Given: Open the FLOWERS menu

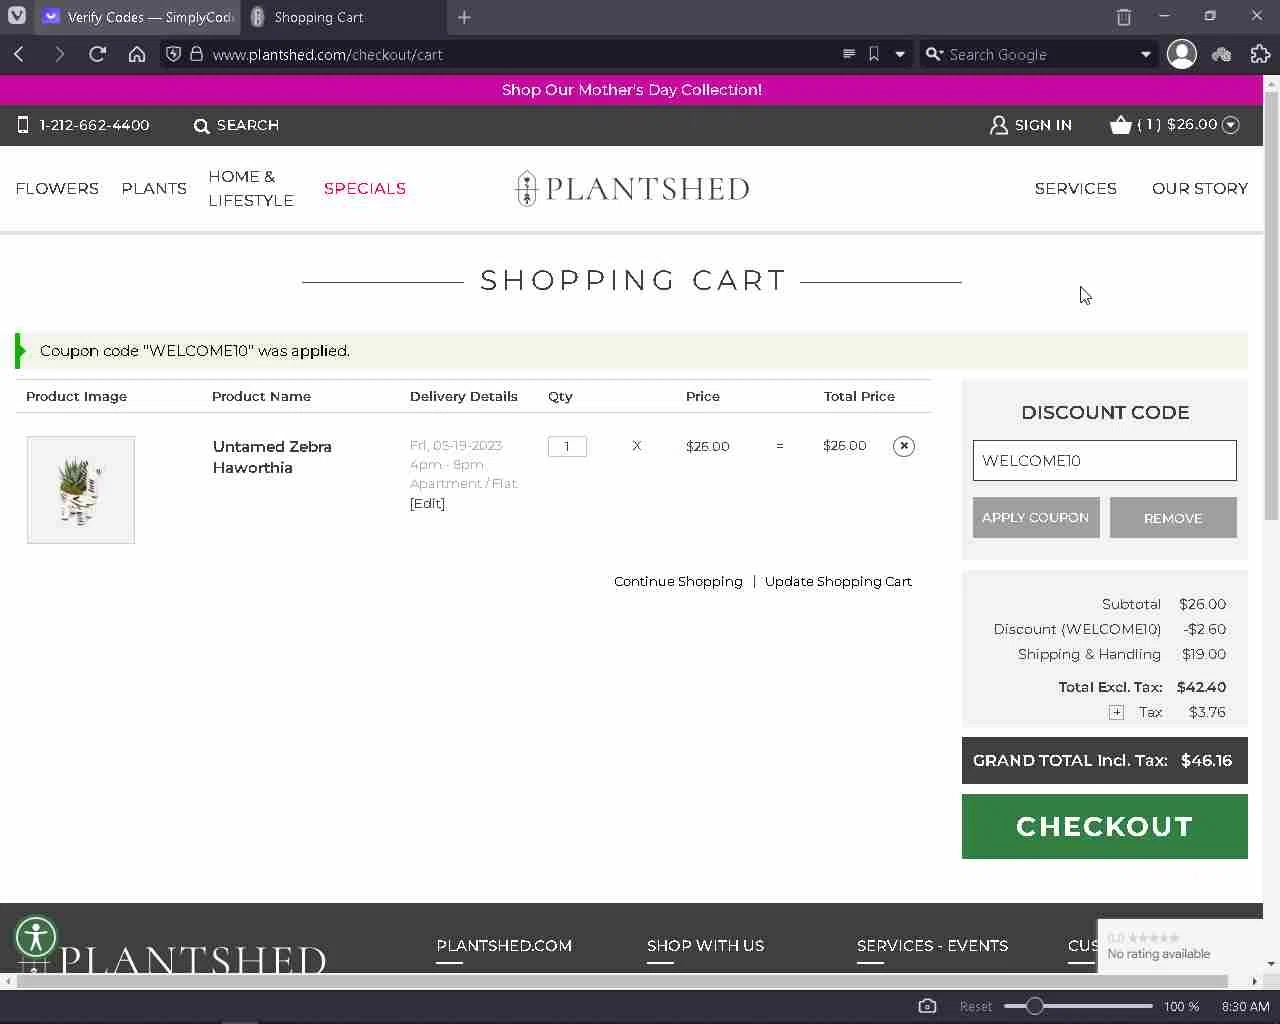Looking at the screenshot, I should (57, 188).
